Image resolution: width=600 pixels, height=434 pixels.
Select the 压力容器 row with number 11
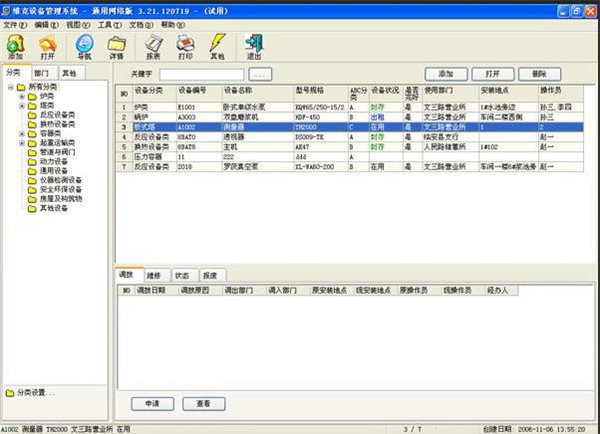(350, 157)
